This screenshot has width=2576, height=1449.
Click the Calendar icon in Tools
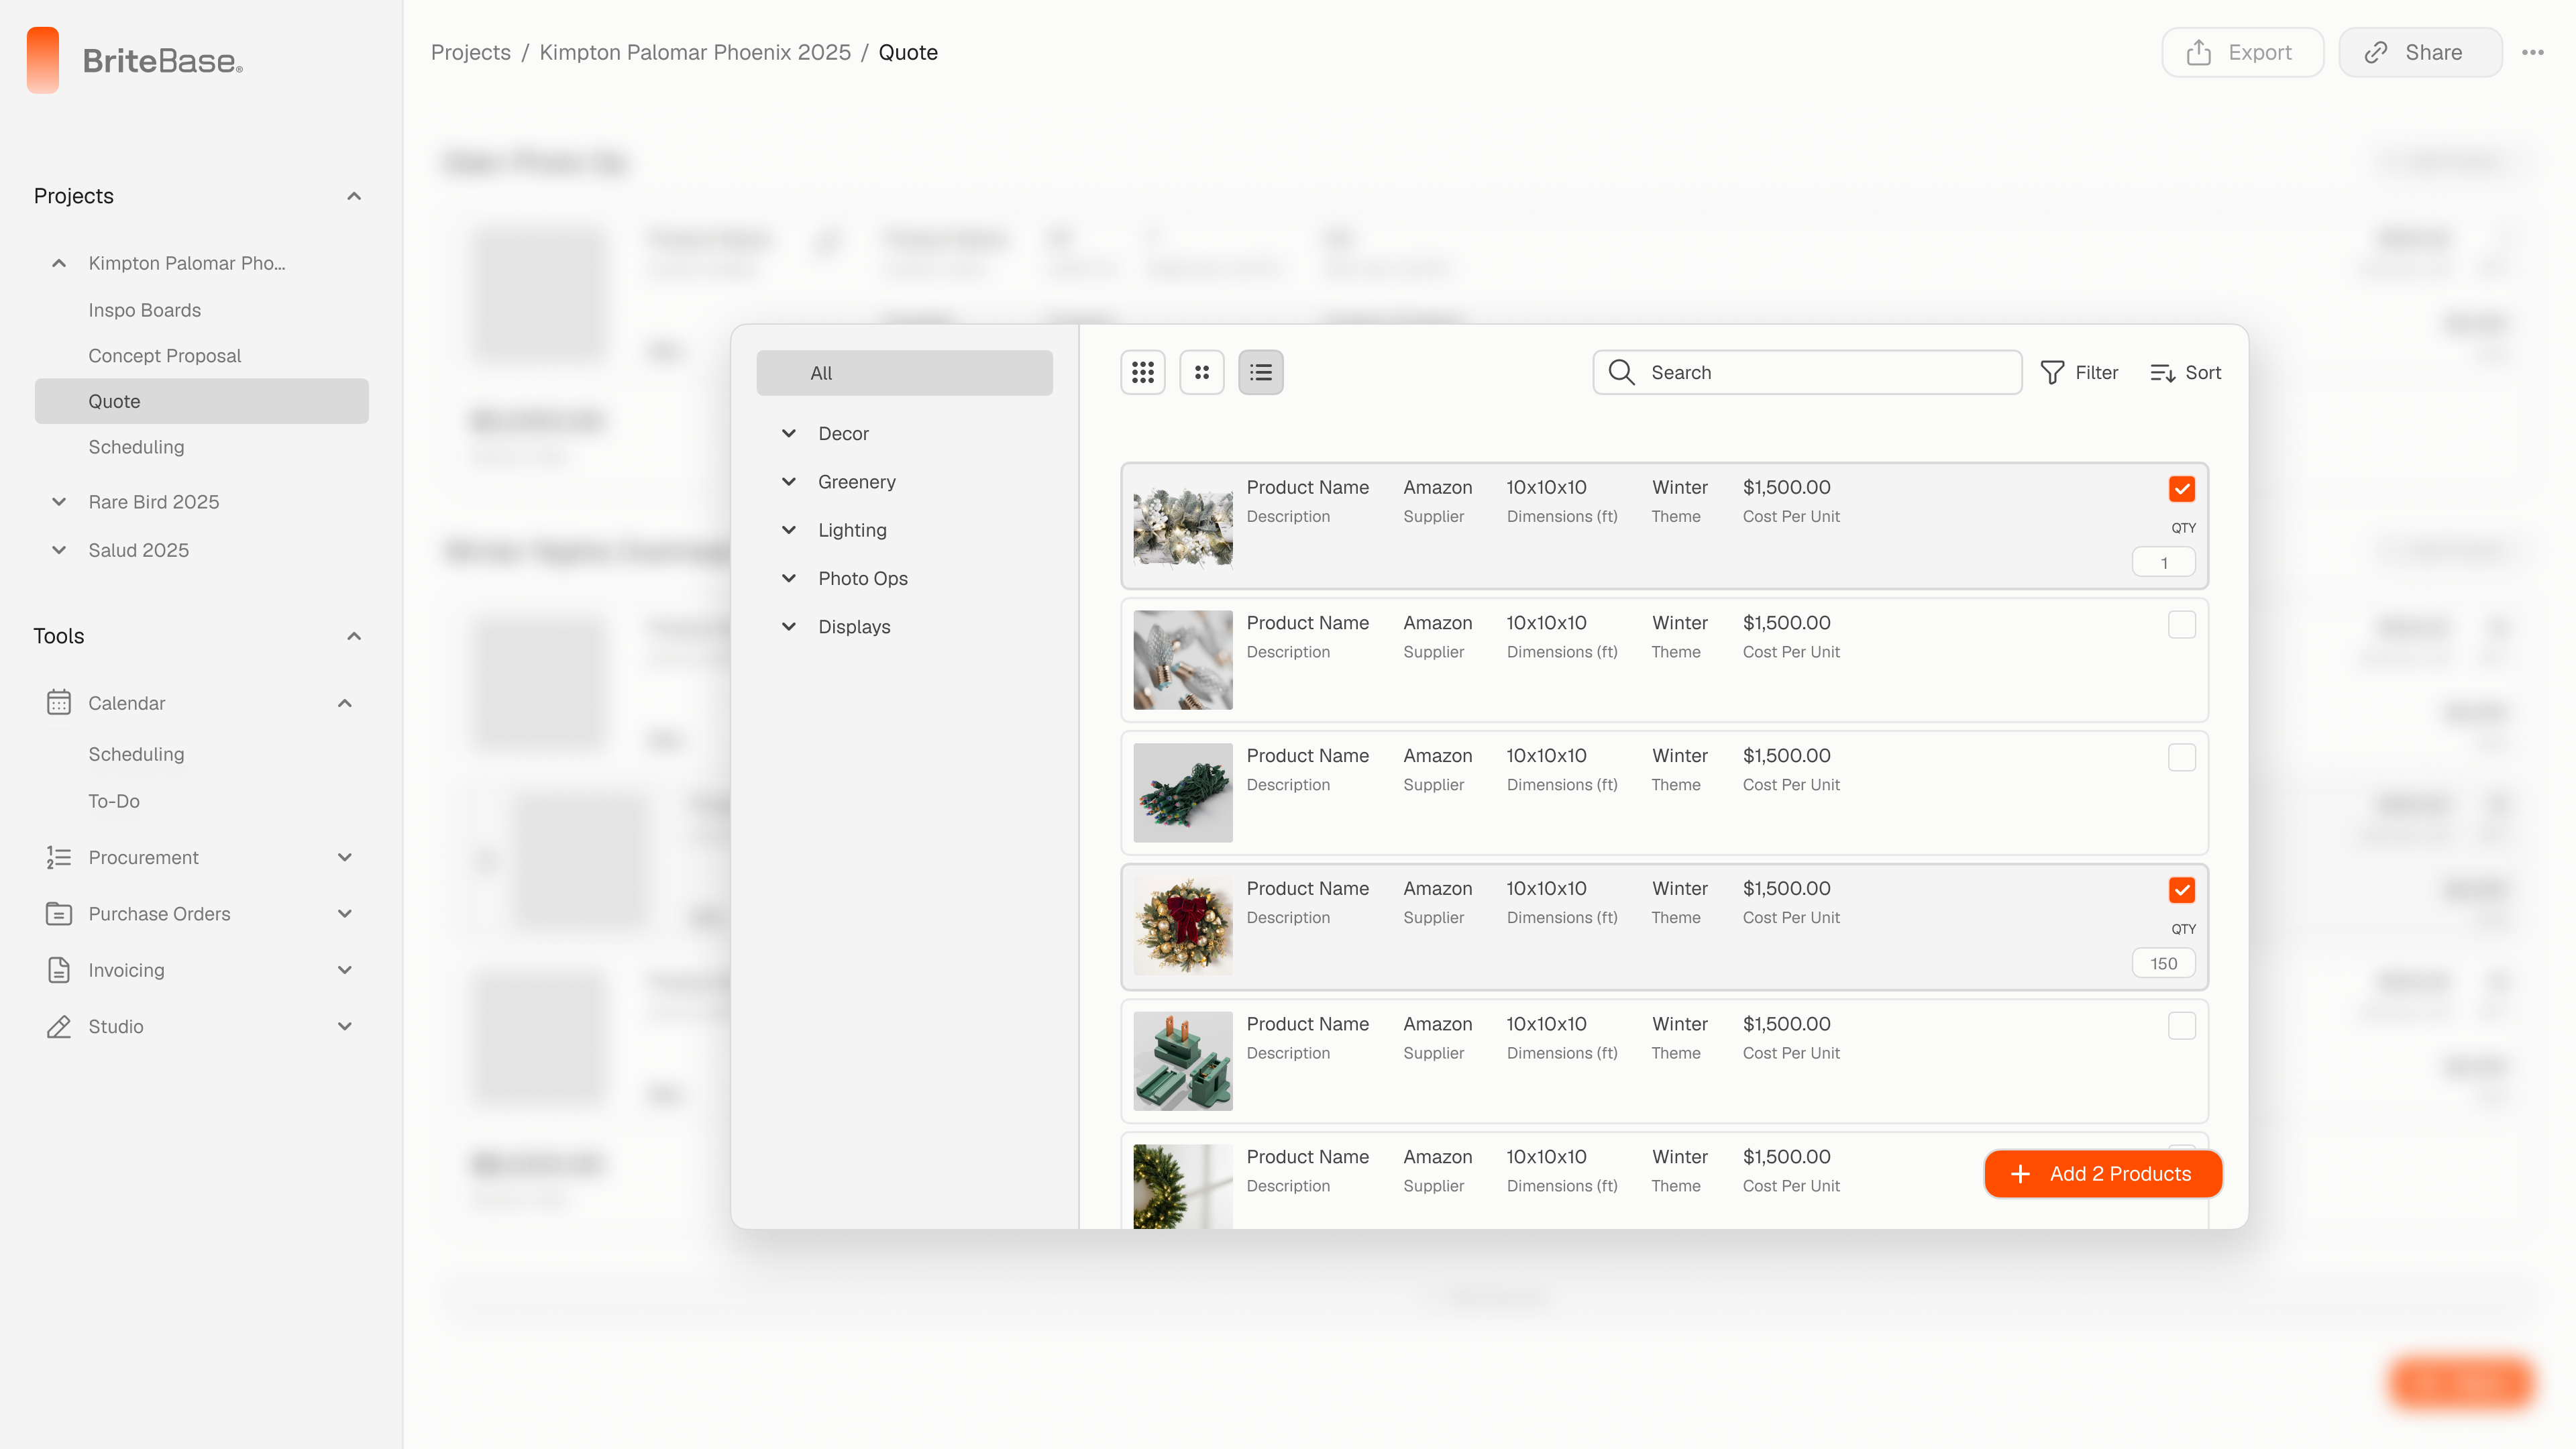click(x=59, y=703)
